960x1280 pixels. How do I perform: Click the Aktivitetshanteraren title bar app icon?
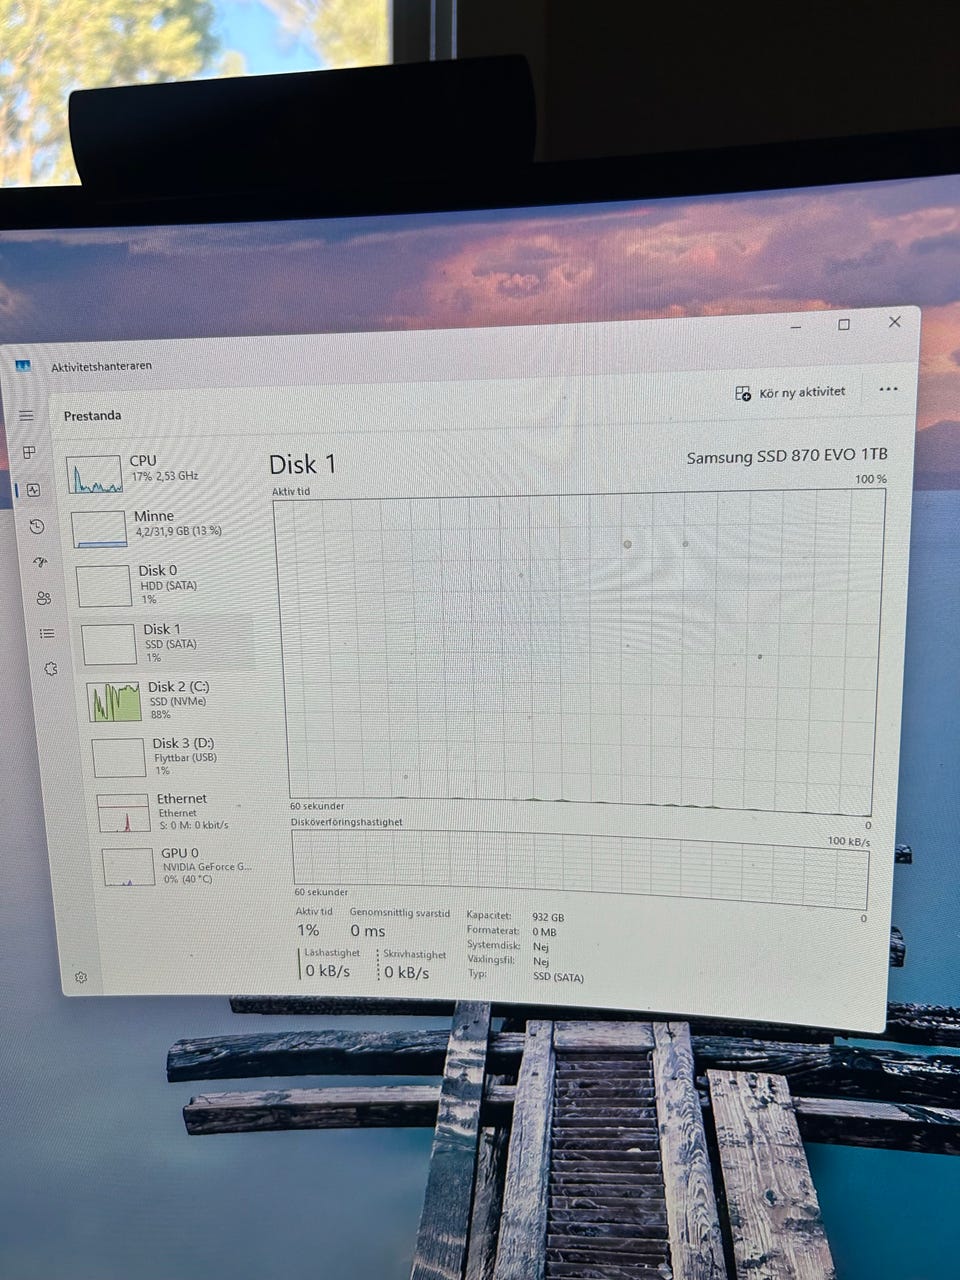23,366
